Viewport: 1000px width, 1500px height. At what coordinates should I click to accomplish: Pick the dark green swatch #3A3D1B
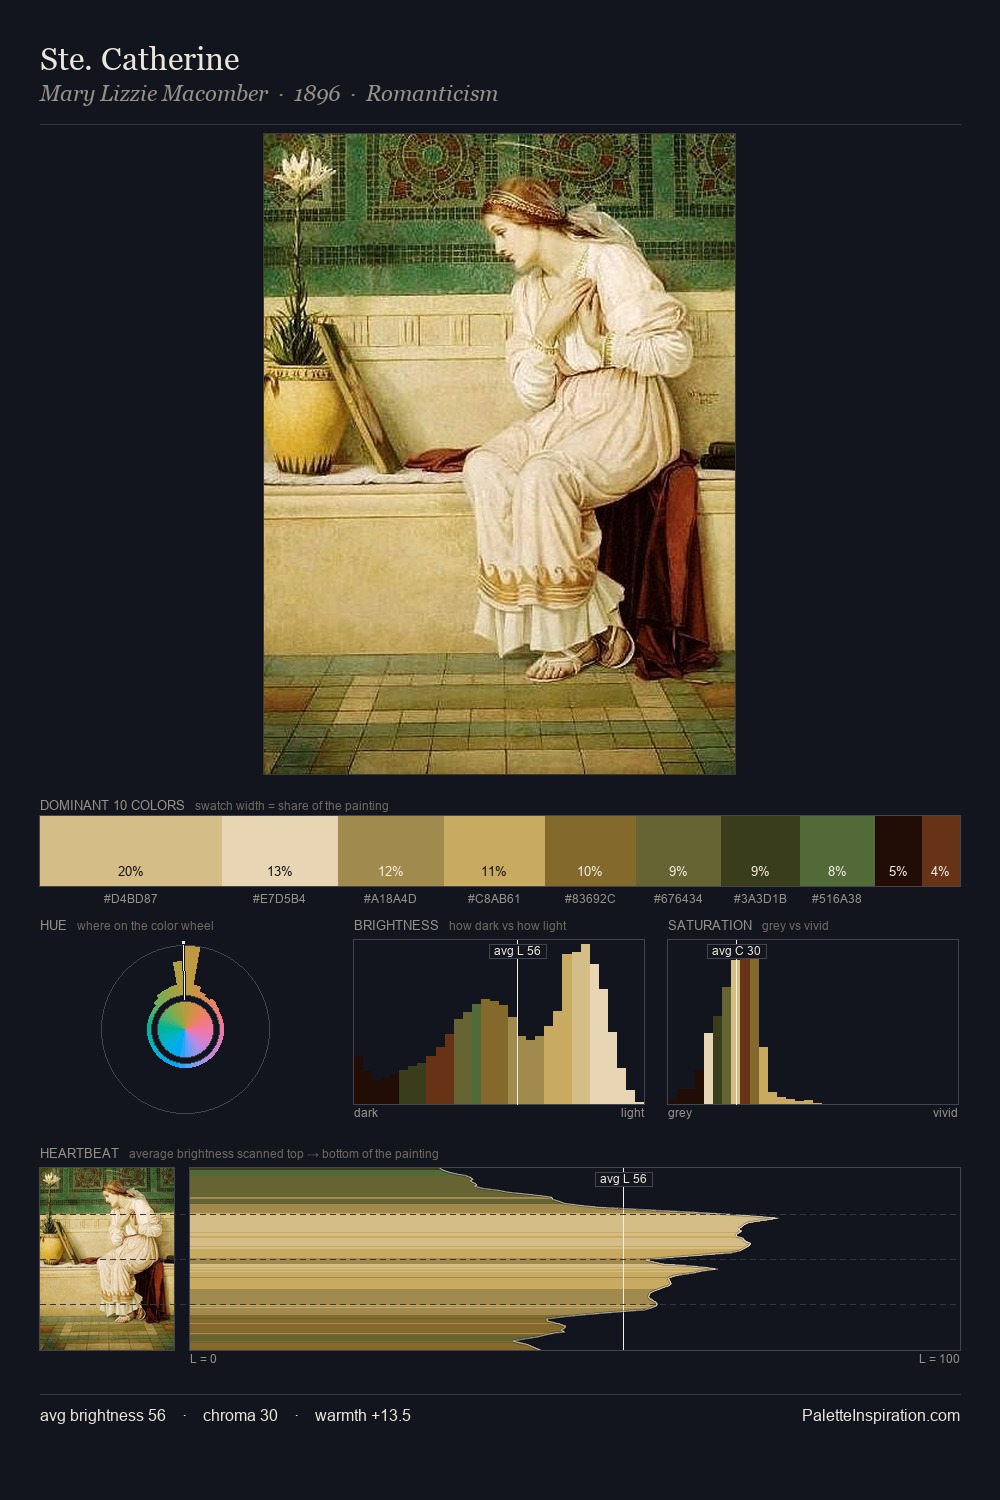click(760, 851)
